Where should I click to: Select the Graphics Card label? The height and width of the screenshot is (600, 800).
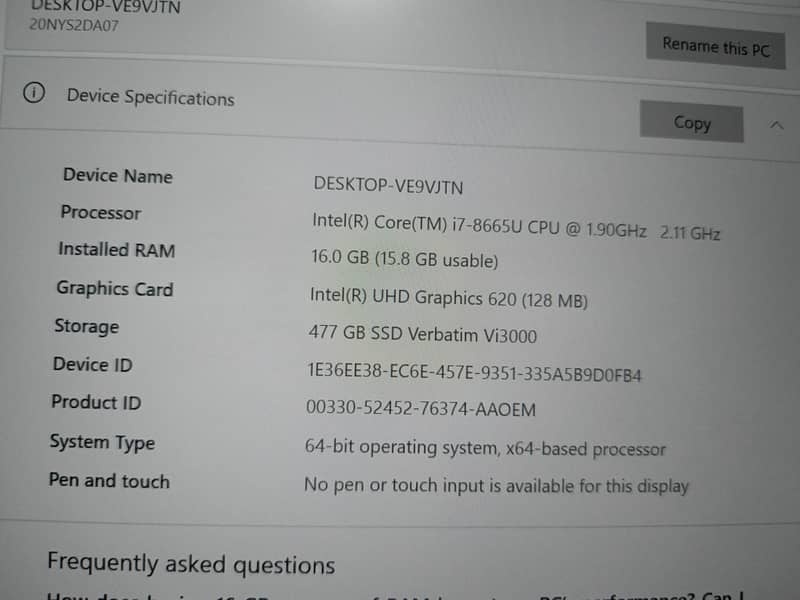pos(115,288)
